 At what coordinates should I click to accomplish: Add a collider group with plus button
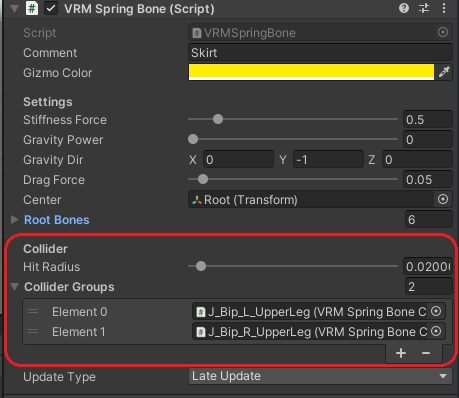point(401,353)
